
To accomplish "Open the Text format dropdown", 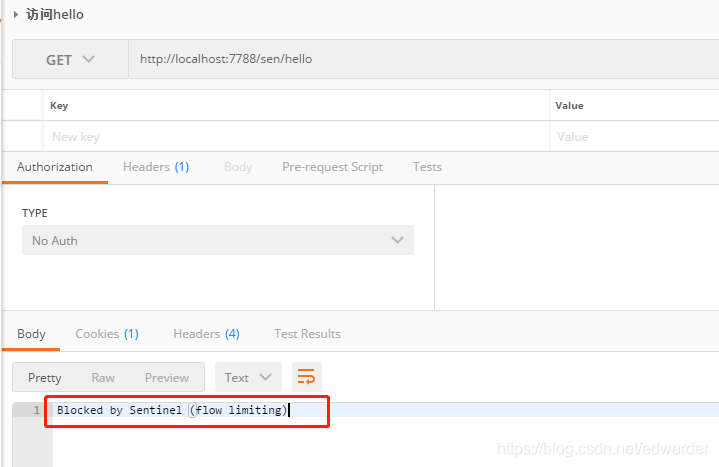I will click(x=248, y=377).
